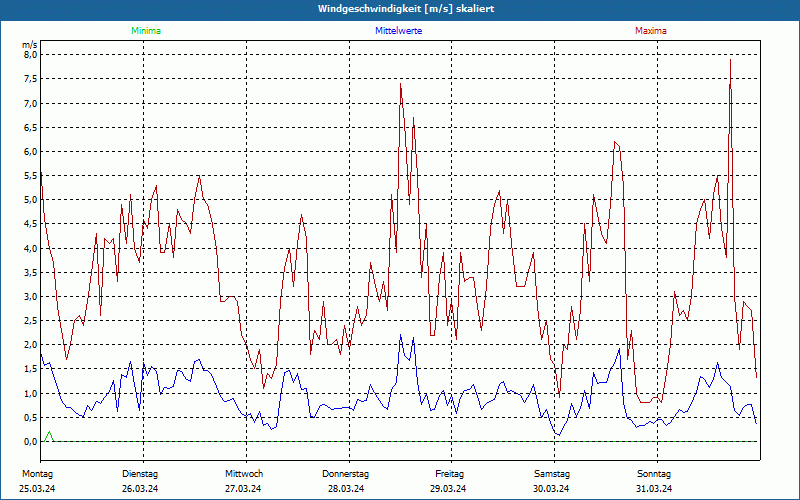
Task: Click the '3,0' y-axis value
Action: pyautogui.click(x=31, y=296)
